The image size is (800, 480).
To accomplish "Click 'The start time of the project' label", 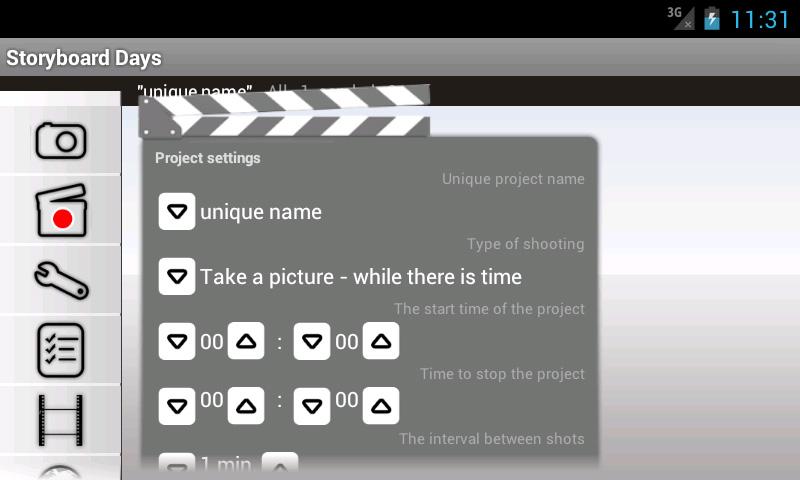I will click(489, 309).
